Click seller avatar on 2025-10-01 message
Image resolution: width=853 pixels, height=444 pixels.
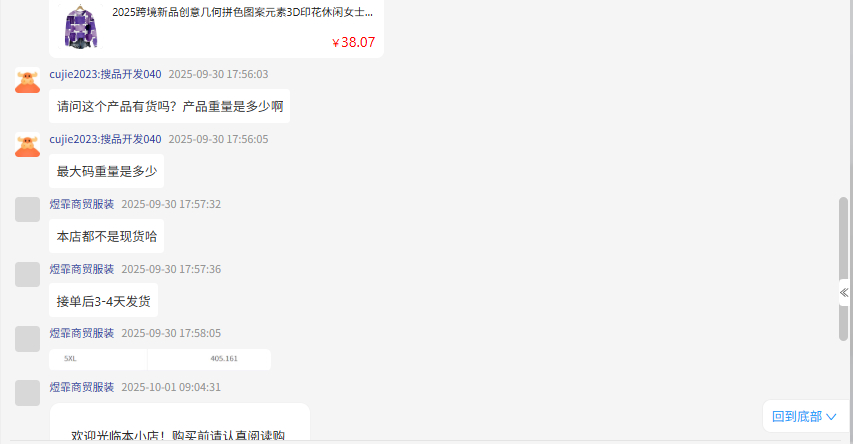(27, 393)
